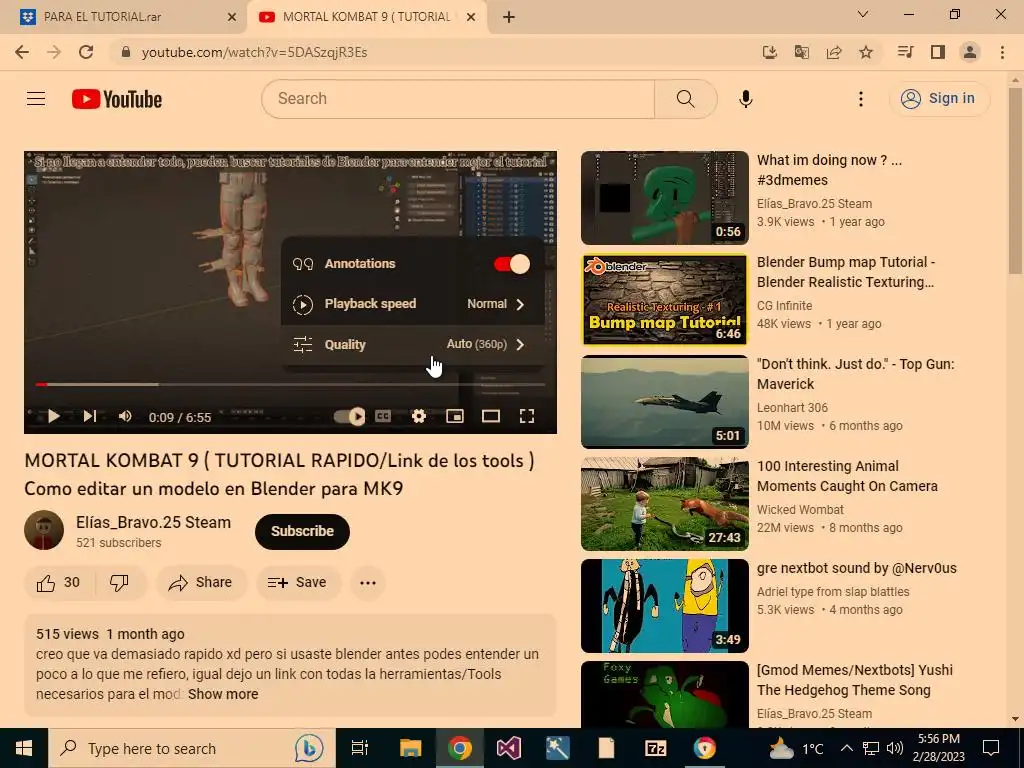Image resolution: width=1024 pixels, height=768 pixels.
Task: Open File Explorer from taskbar
Action: coord(411,748)
